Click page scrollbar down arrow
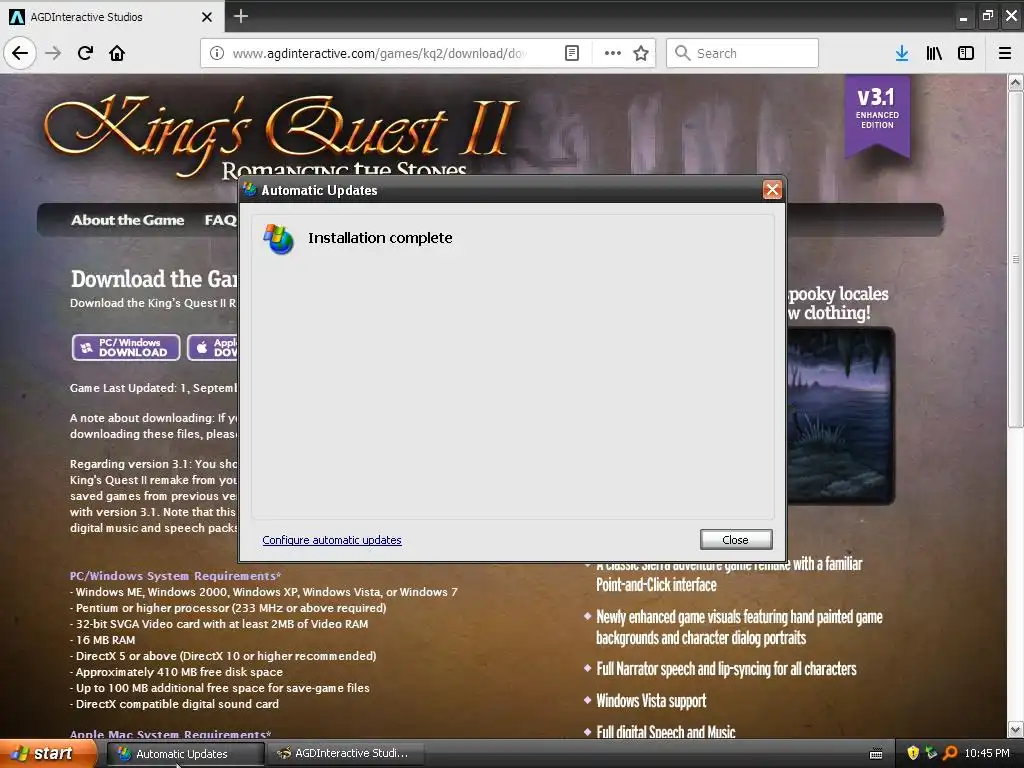The width and height of the screenshot is (1024, 768). tap(1015, 729)
